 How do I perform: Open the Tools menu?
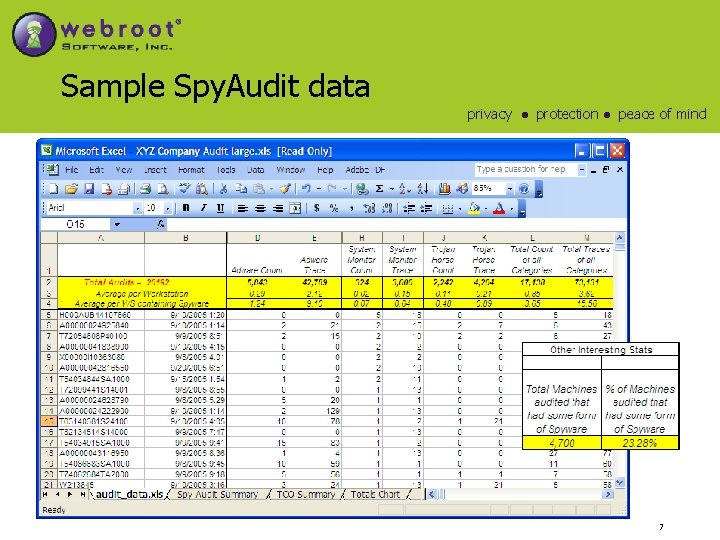[x=226, y=170]
